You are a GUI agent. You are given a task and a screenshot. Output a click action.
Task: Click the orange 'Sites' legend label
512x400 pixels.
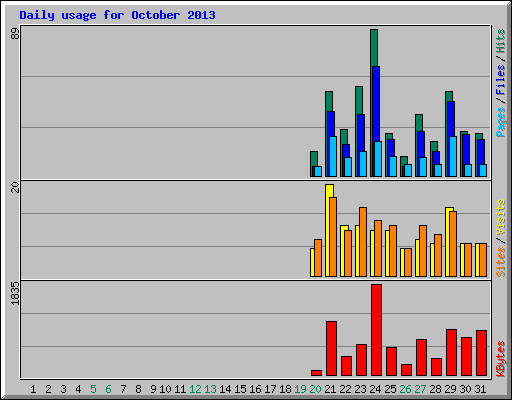coord(500,262)
